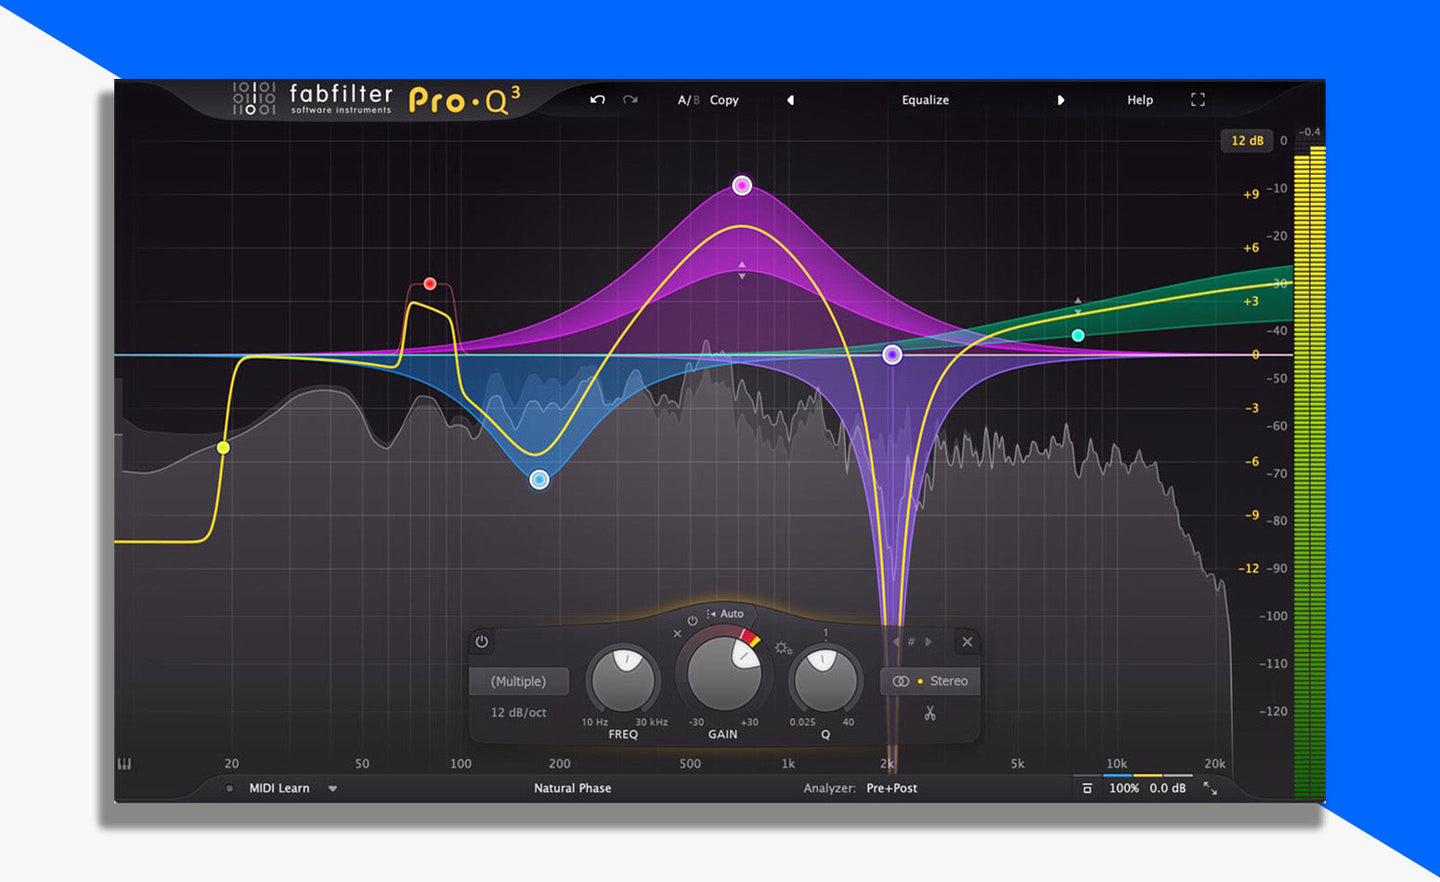Select the green high shelf node

tap(1078, 335)
